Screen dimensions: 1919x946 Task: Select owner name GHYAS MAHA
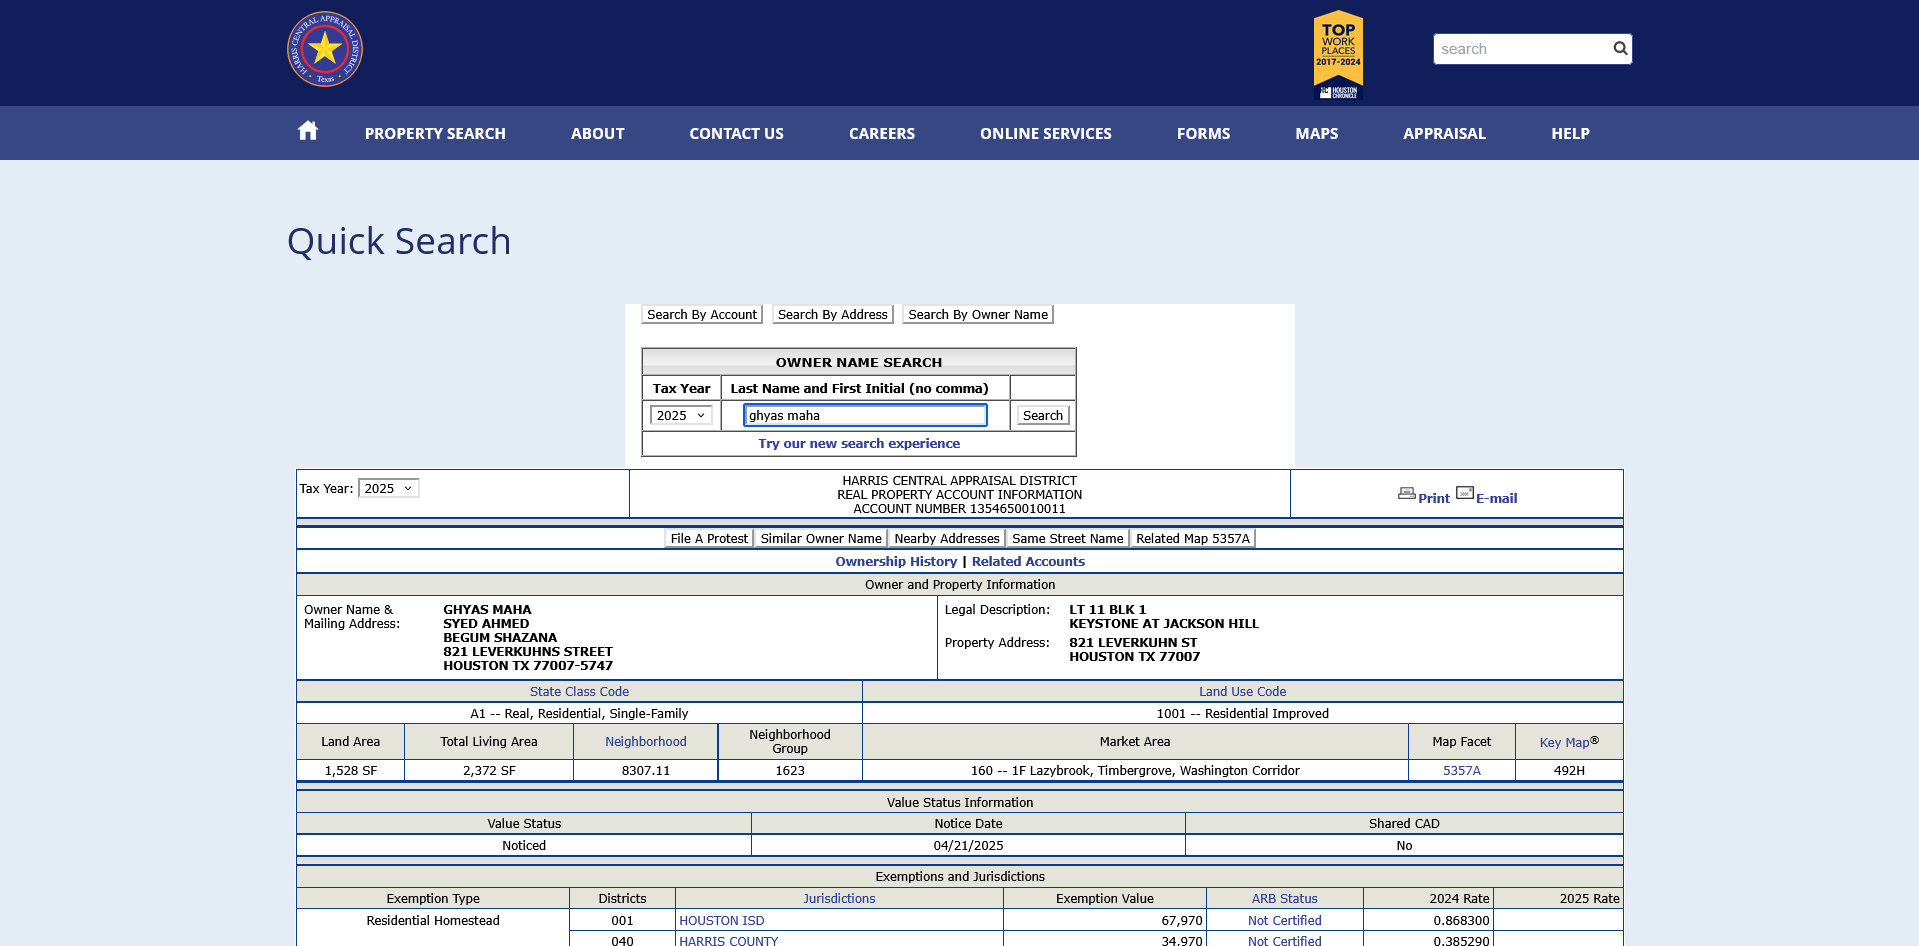(x=487, y=610)
